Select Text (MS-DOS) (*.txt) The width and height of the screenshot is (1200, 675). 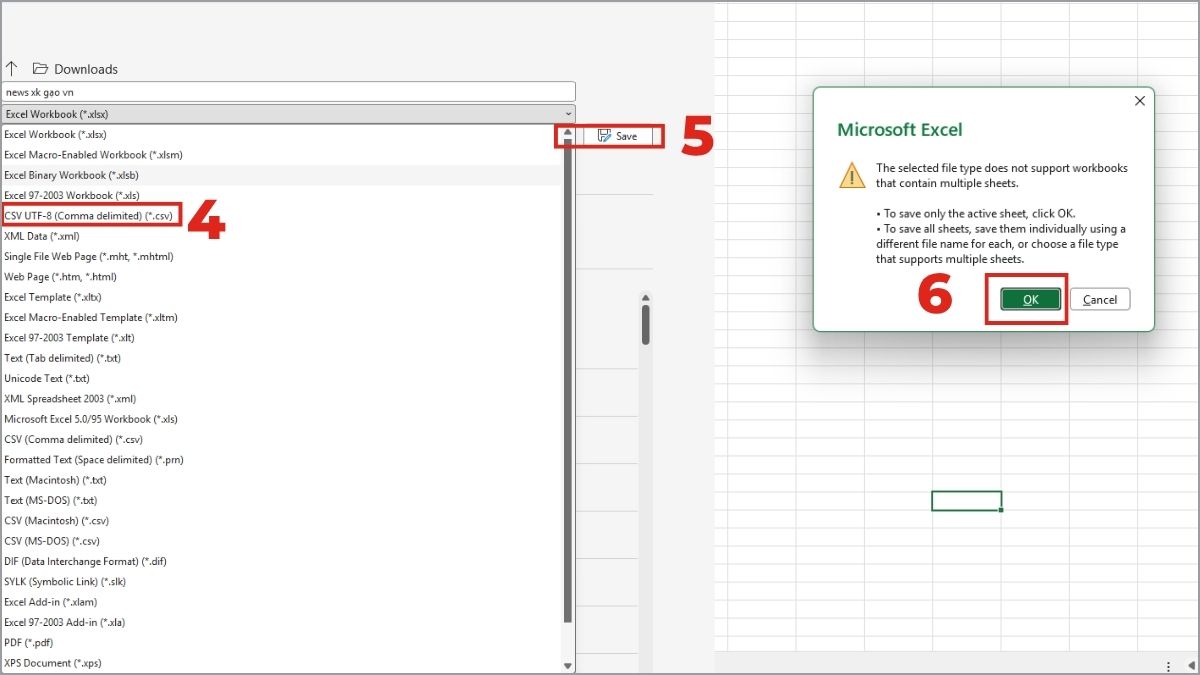pos(280,500)
